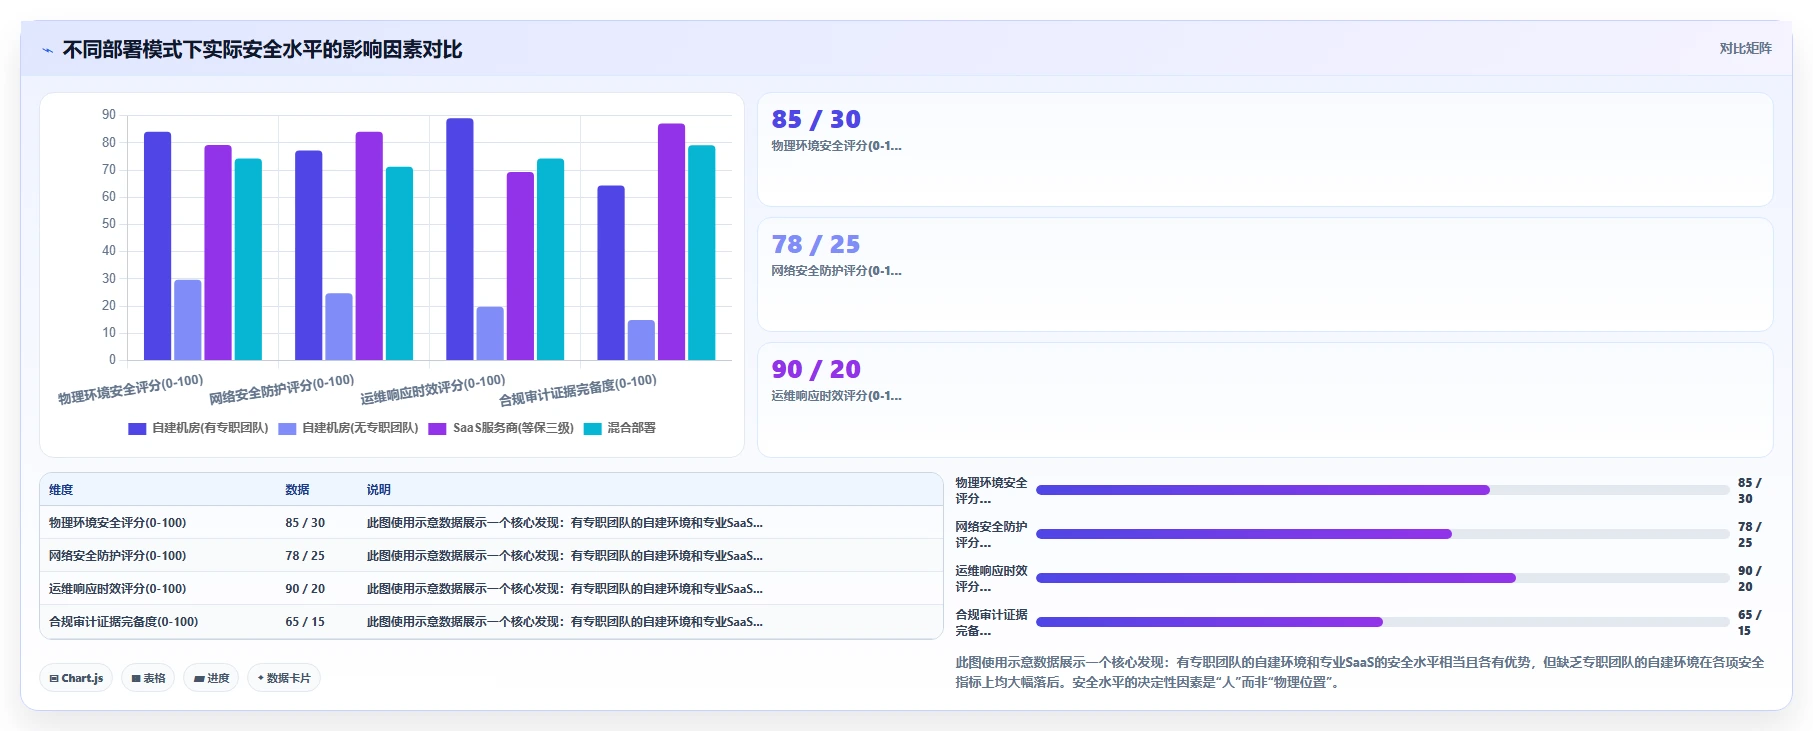Toggle 自建机房(有专职团队) legend swatch

tap(137, 429)
